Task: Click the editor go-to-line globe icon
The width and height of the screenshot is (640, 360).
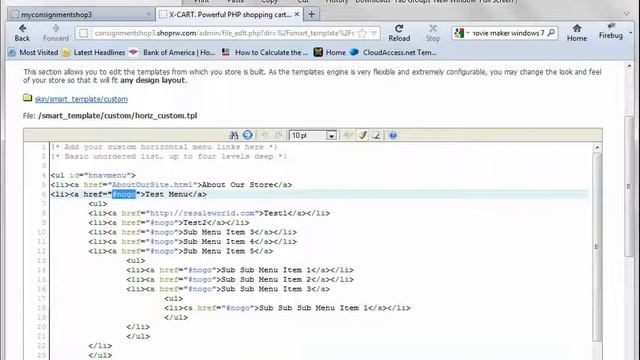Action: [x=248, y=135]
